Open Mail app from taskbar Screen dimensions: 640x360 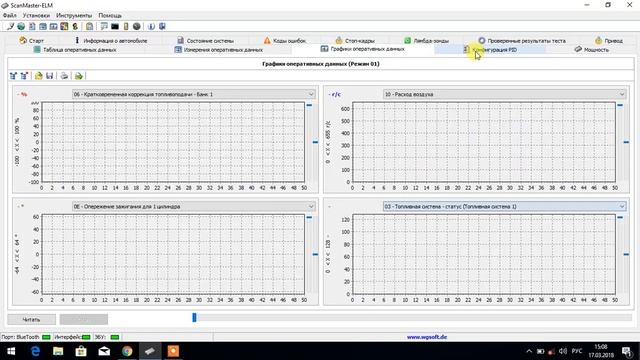(x=104, y=351)
